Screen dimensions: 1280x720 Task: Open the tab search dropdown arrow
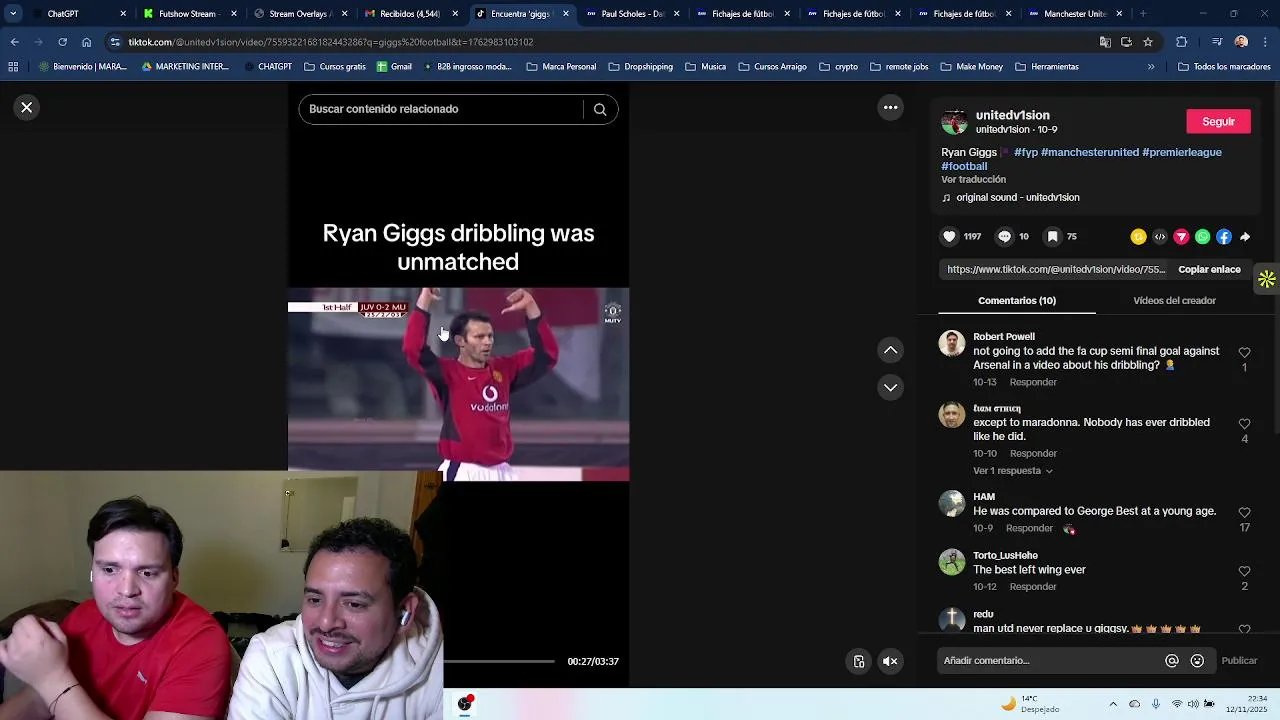tap(12, 14)
